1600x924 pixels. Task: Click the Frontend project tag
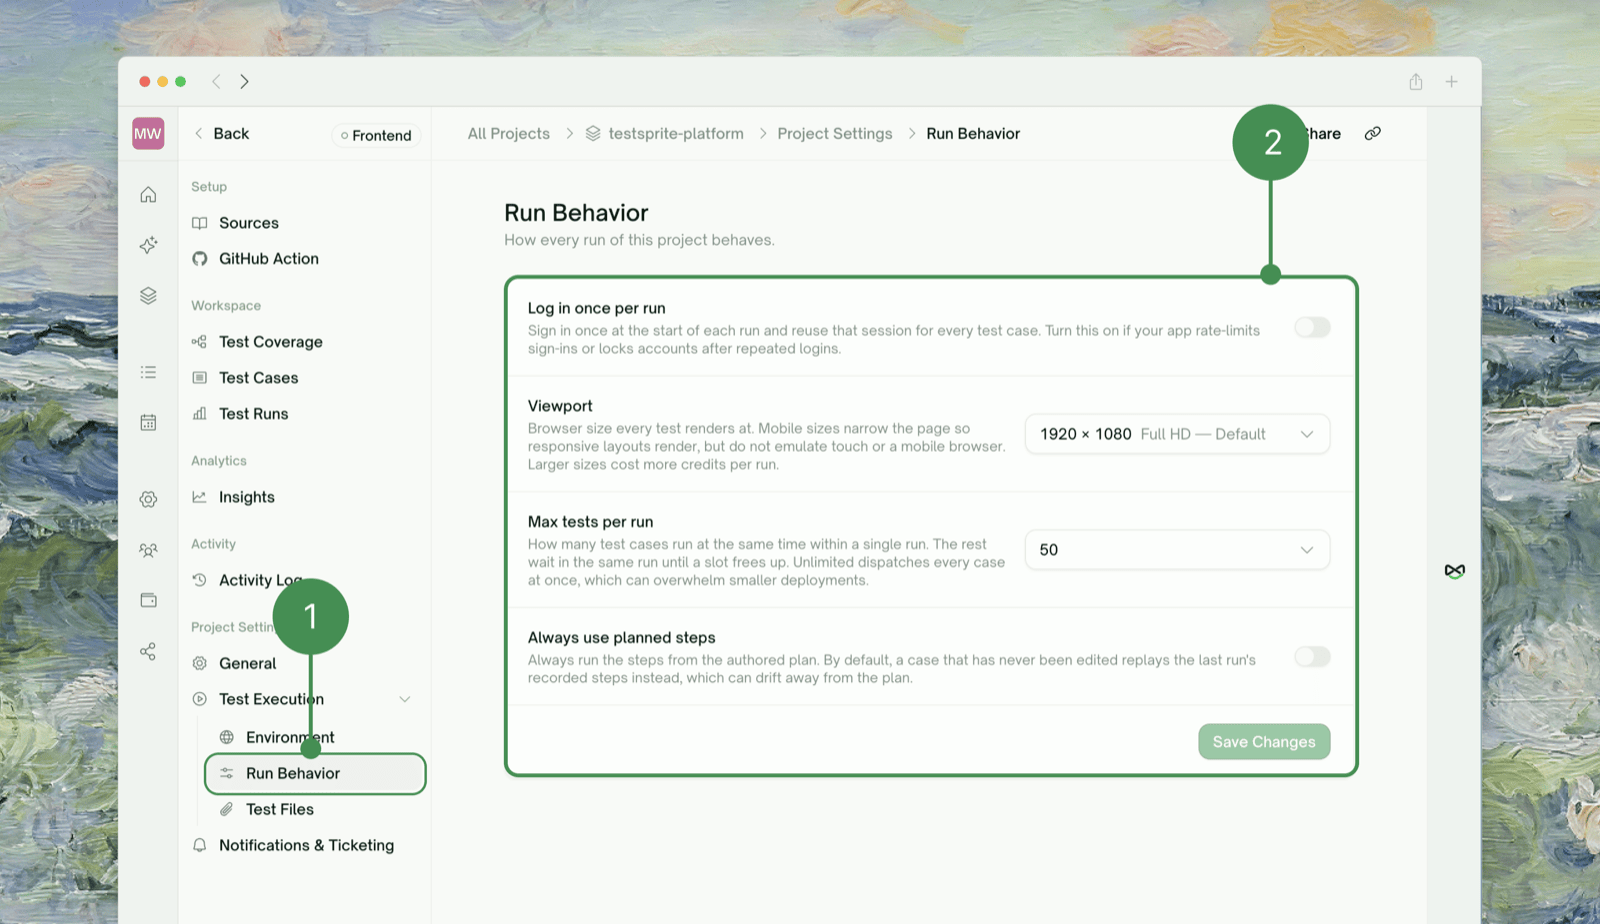click(376, 135)
